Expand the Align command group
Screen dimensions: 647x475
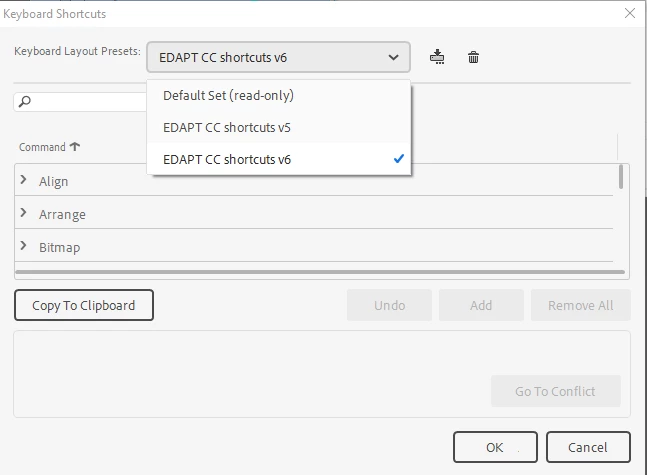point(24,180)
